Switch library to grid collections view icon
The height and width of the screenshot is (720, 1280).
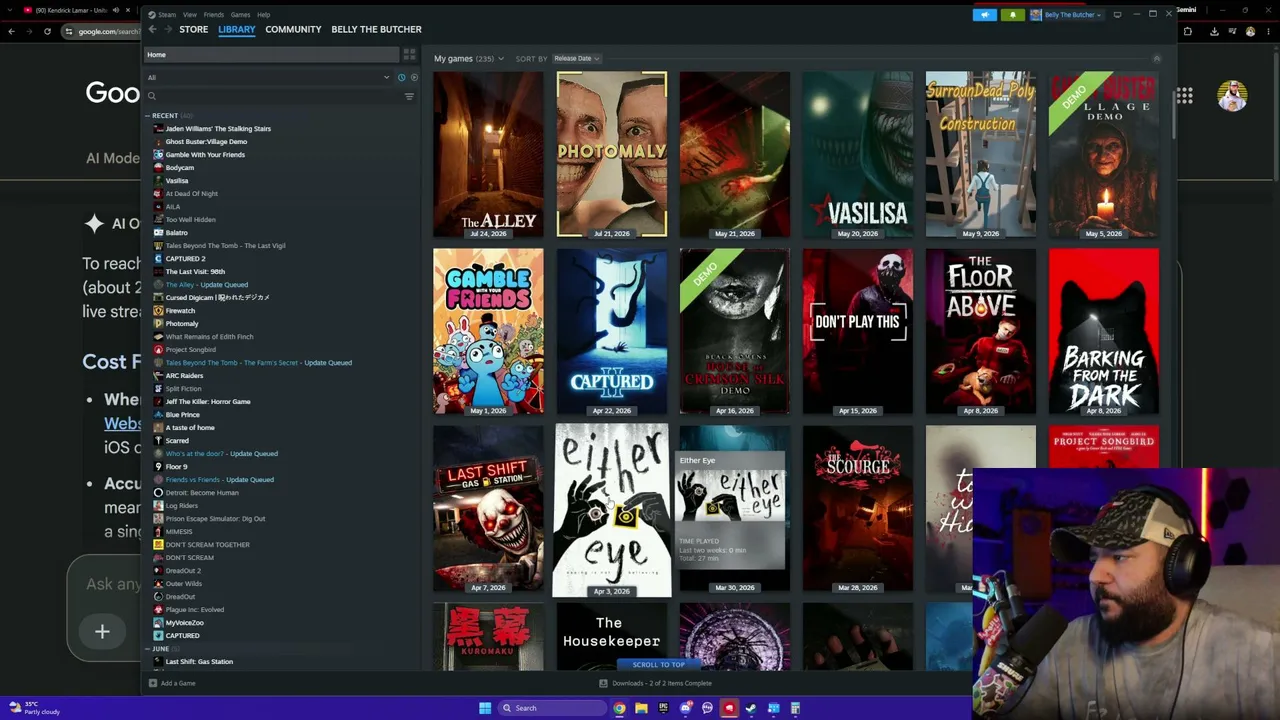pos(409,54)
